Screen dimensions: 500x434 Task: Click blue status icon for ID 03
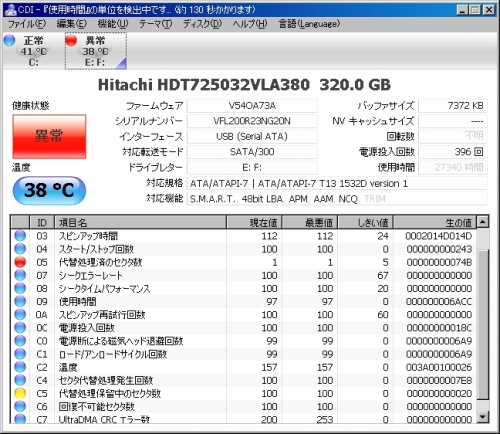(x=20, y=236)
